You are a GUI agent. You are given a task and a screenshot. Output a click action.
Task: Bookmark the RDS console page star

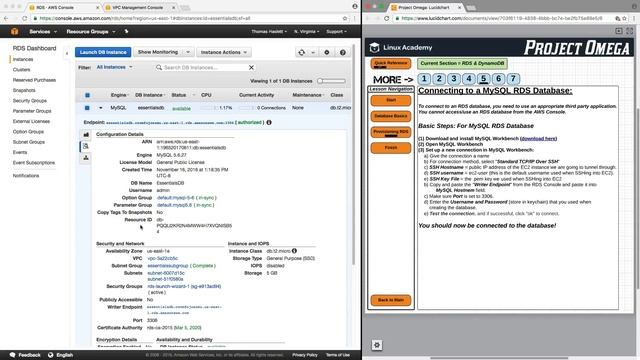[345, 18]
